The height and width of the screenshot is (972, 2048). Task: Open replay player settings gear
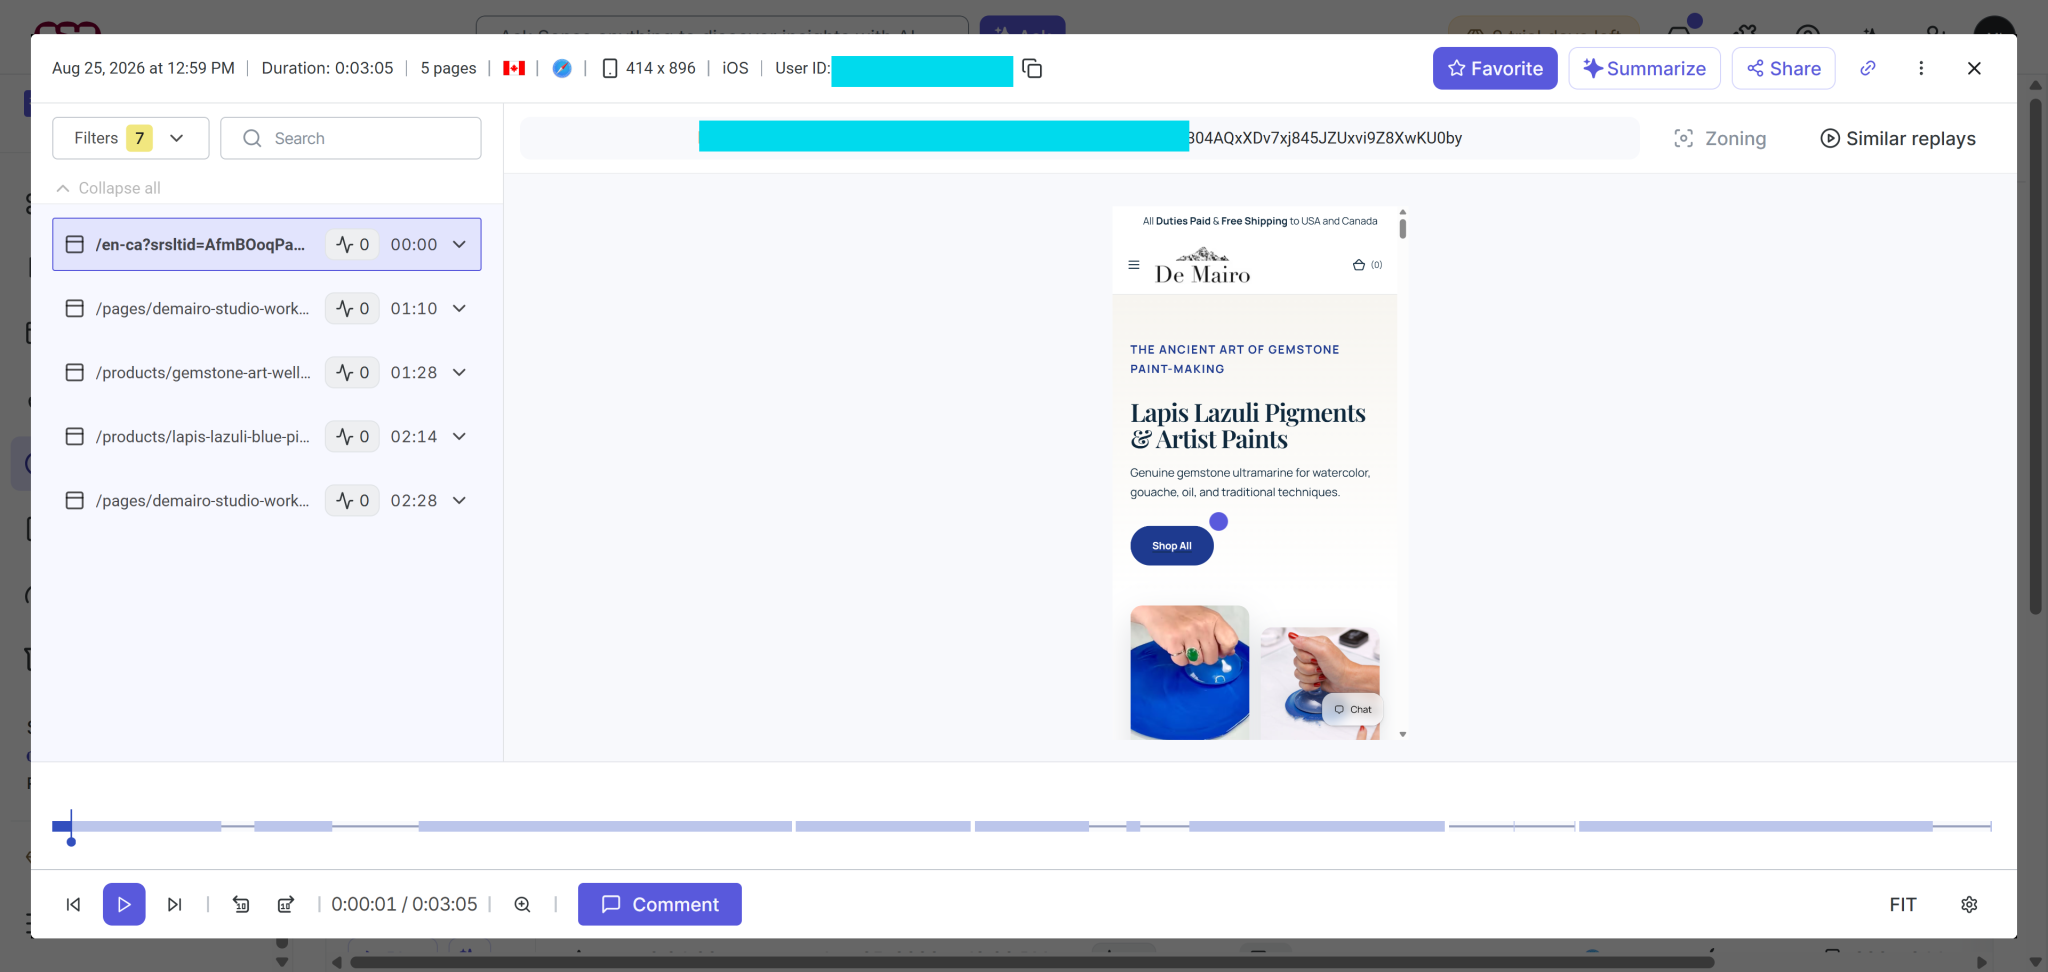click(x=1969, y=904)
